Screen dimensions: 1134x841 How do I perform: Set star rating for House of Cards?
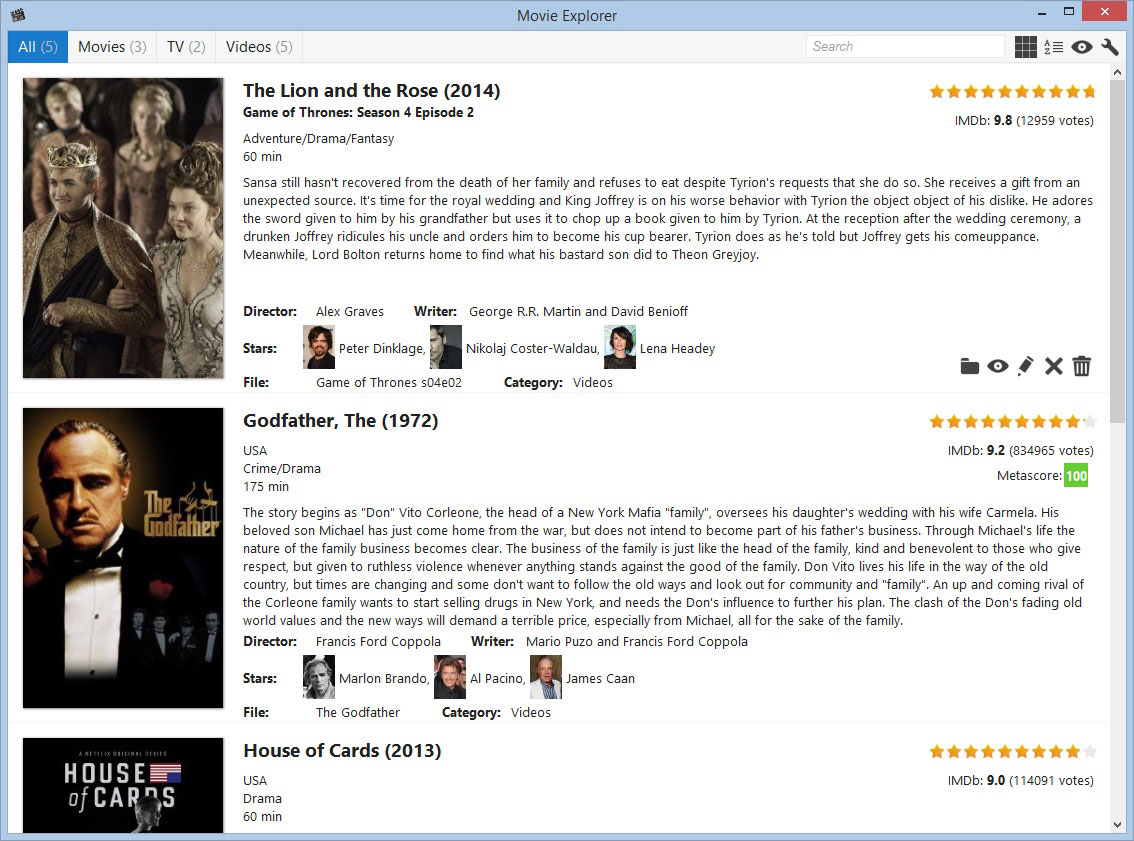(x=1012, y=751)
